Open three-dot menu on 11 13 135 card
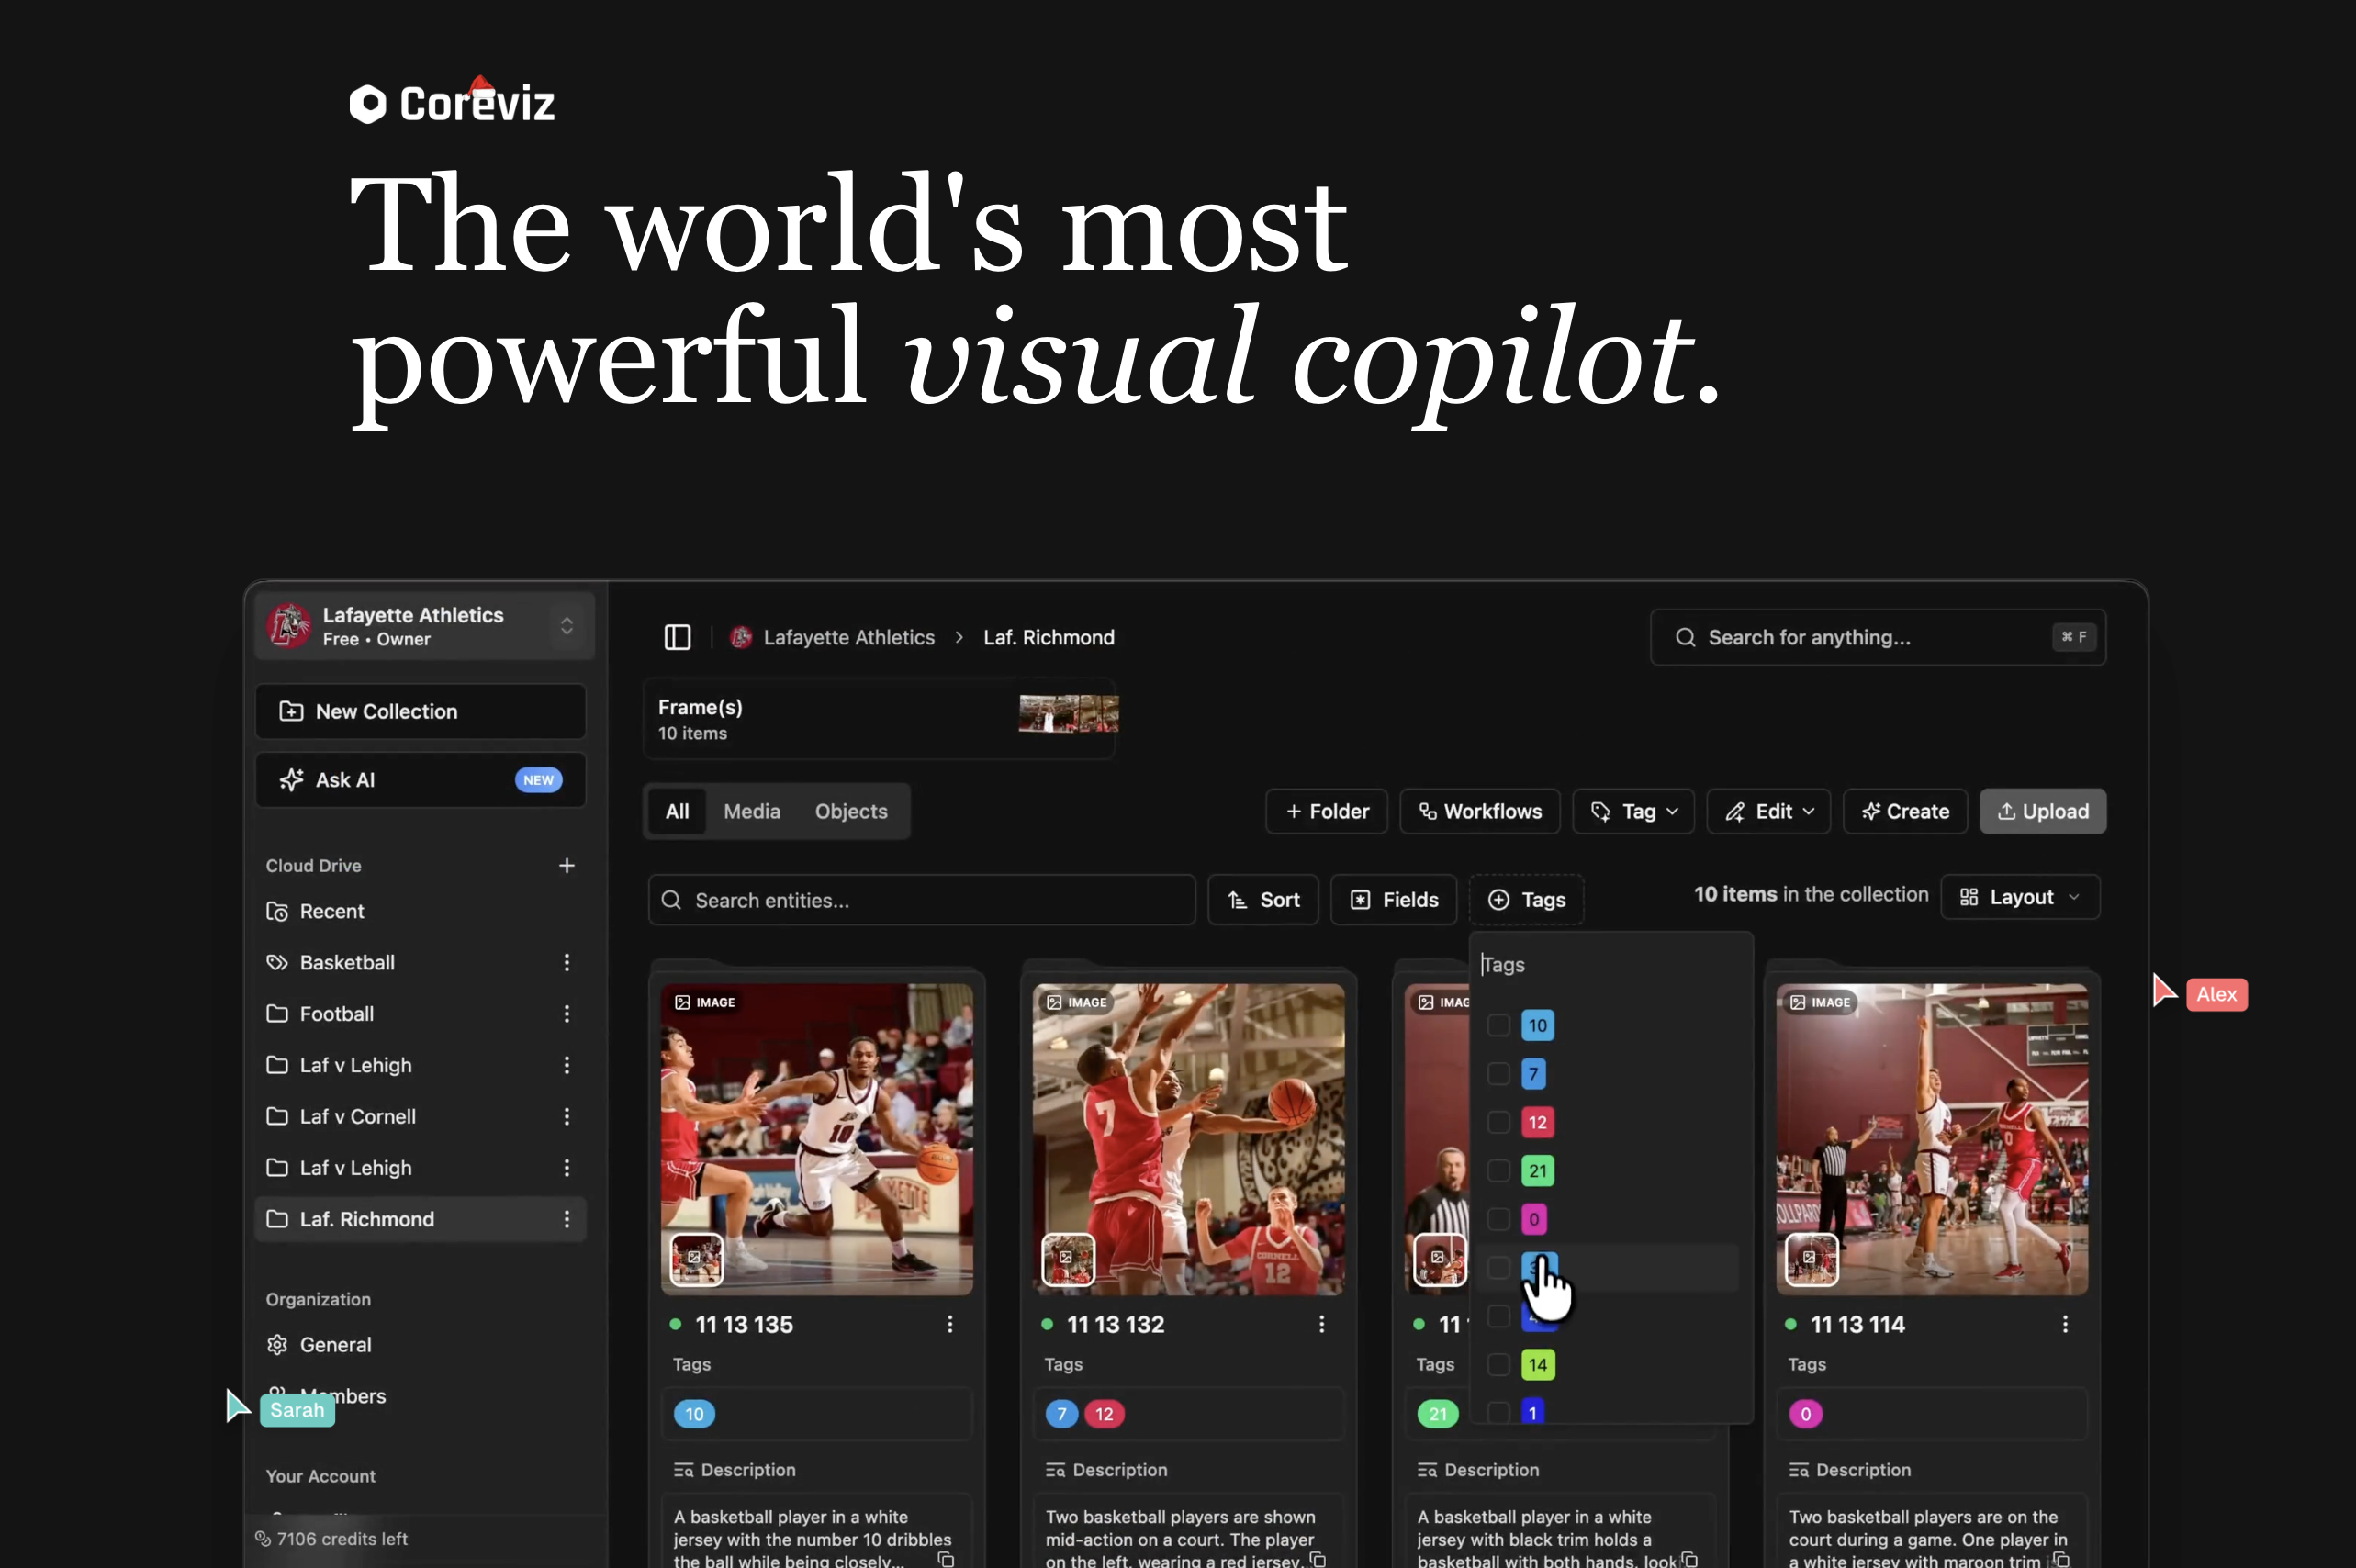2356x1568 pixels. [949, 1324]
